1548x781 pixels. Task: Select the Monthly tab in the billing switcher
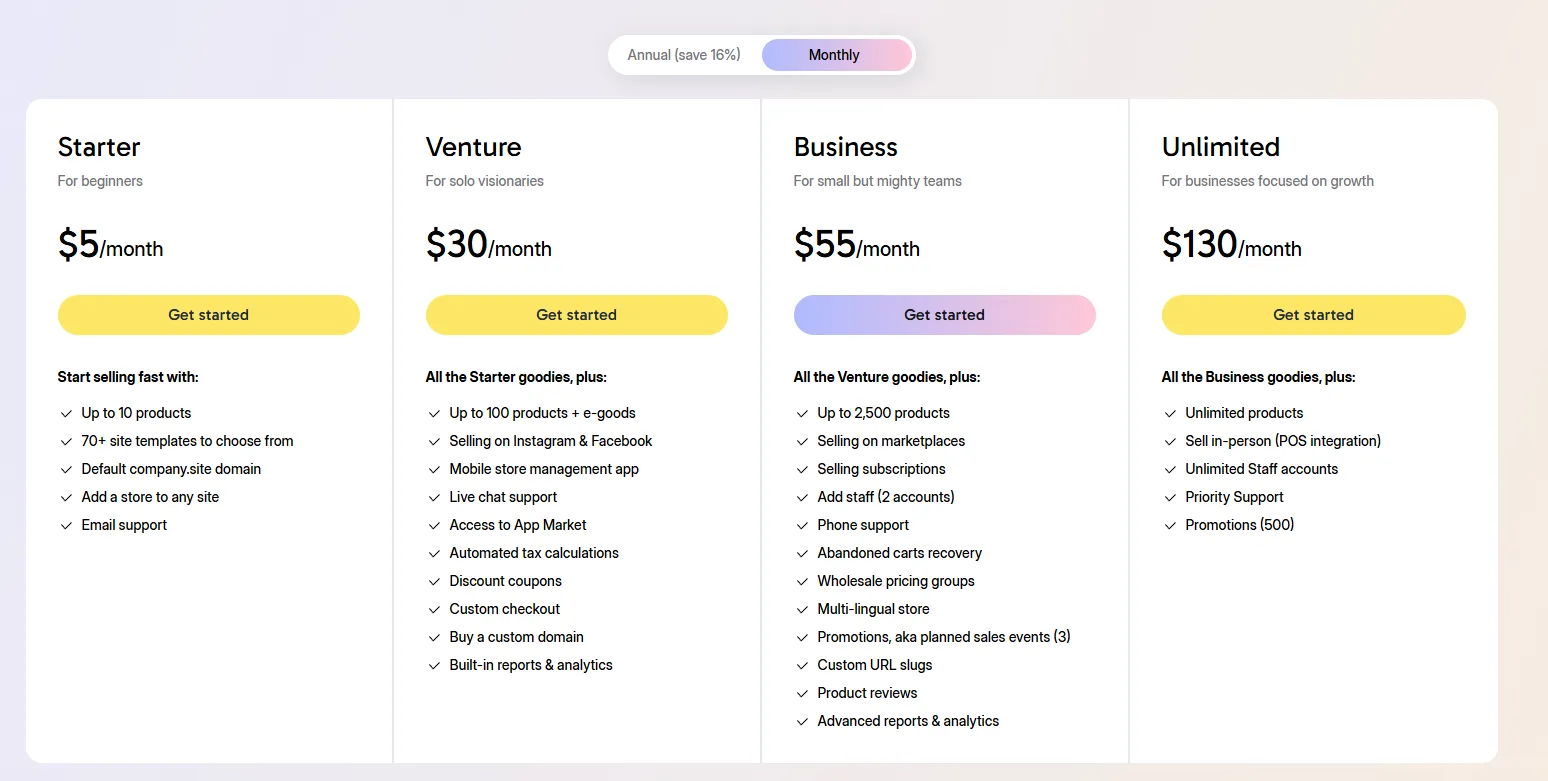coord(834,55)
